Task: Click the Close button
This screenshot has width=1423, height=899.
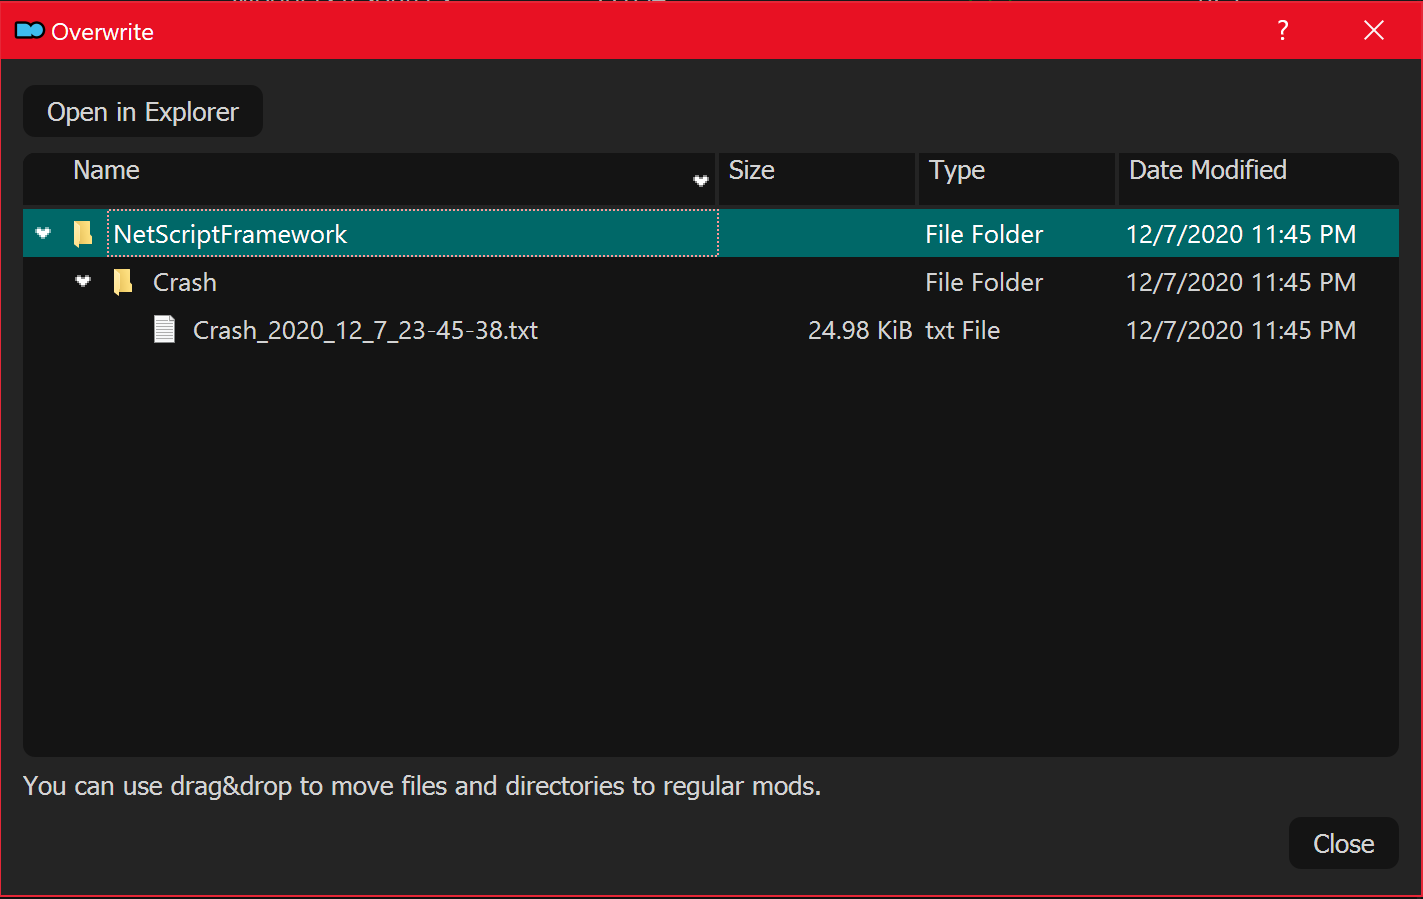Action: click(x=1343, y=843)
